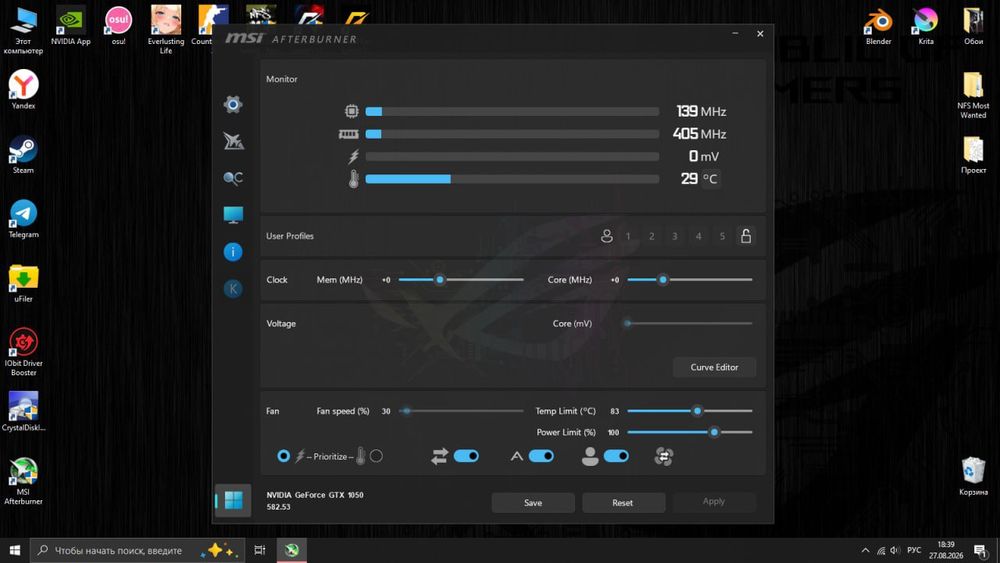Show hidden tray icons chevron
Viewport: 1000px width, 563px height.
tap(865, 550)
